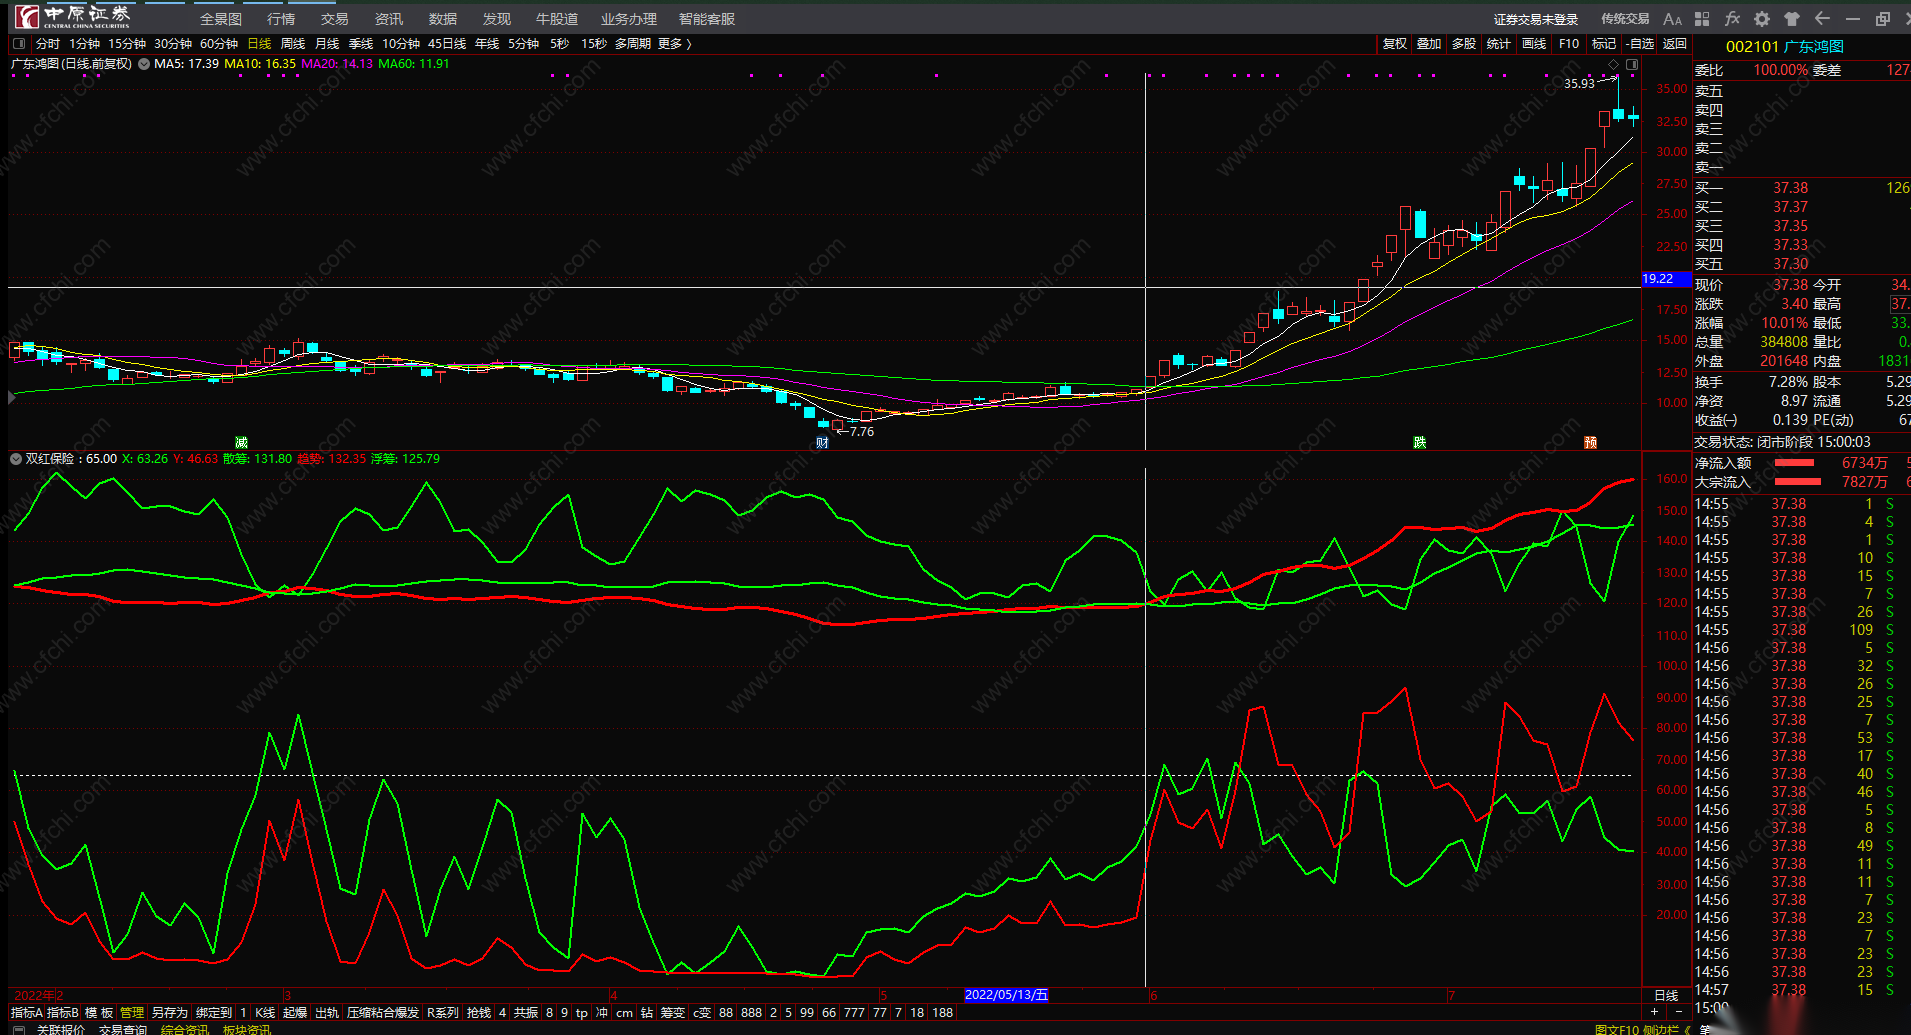Click the 预 marker on the price chart
The height and width of the screenshot is (1035, 1911).
1590,442
